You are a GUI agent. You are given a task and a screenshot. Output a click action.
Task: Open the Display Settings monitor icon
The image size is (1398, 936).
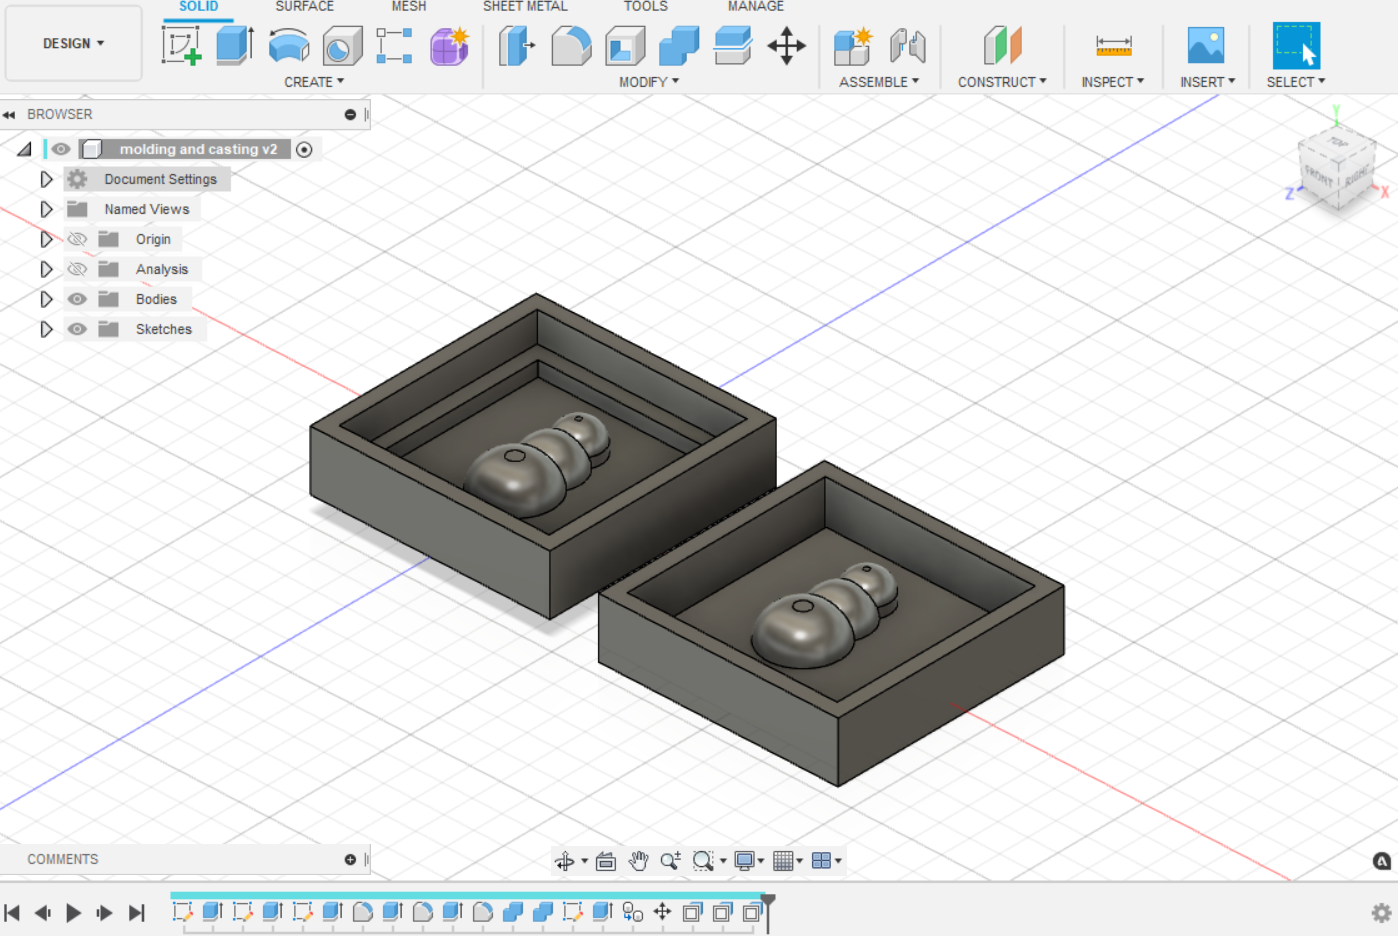[x=744, y=861]
